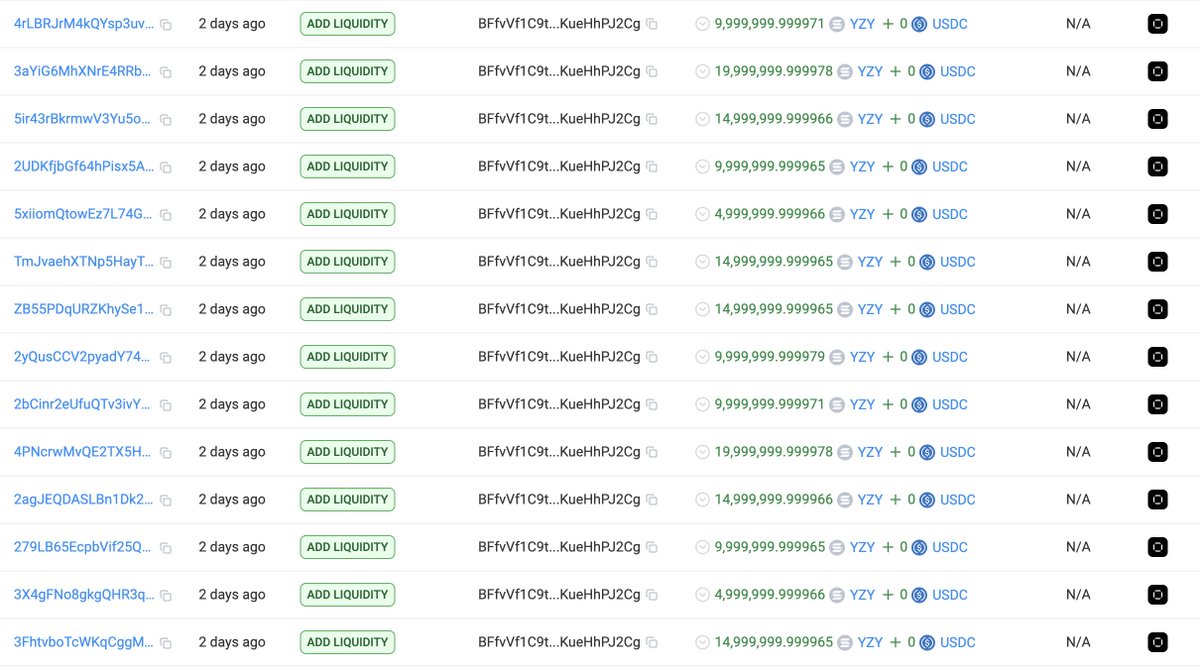This screenshot has width=1200, height=671.
Task: Click ADD LIQUIDITY badge in 3aYiG6MhXNrE4RRb row
Action: [x=347, y=71]
